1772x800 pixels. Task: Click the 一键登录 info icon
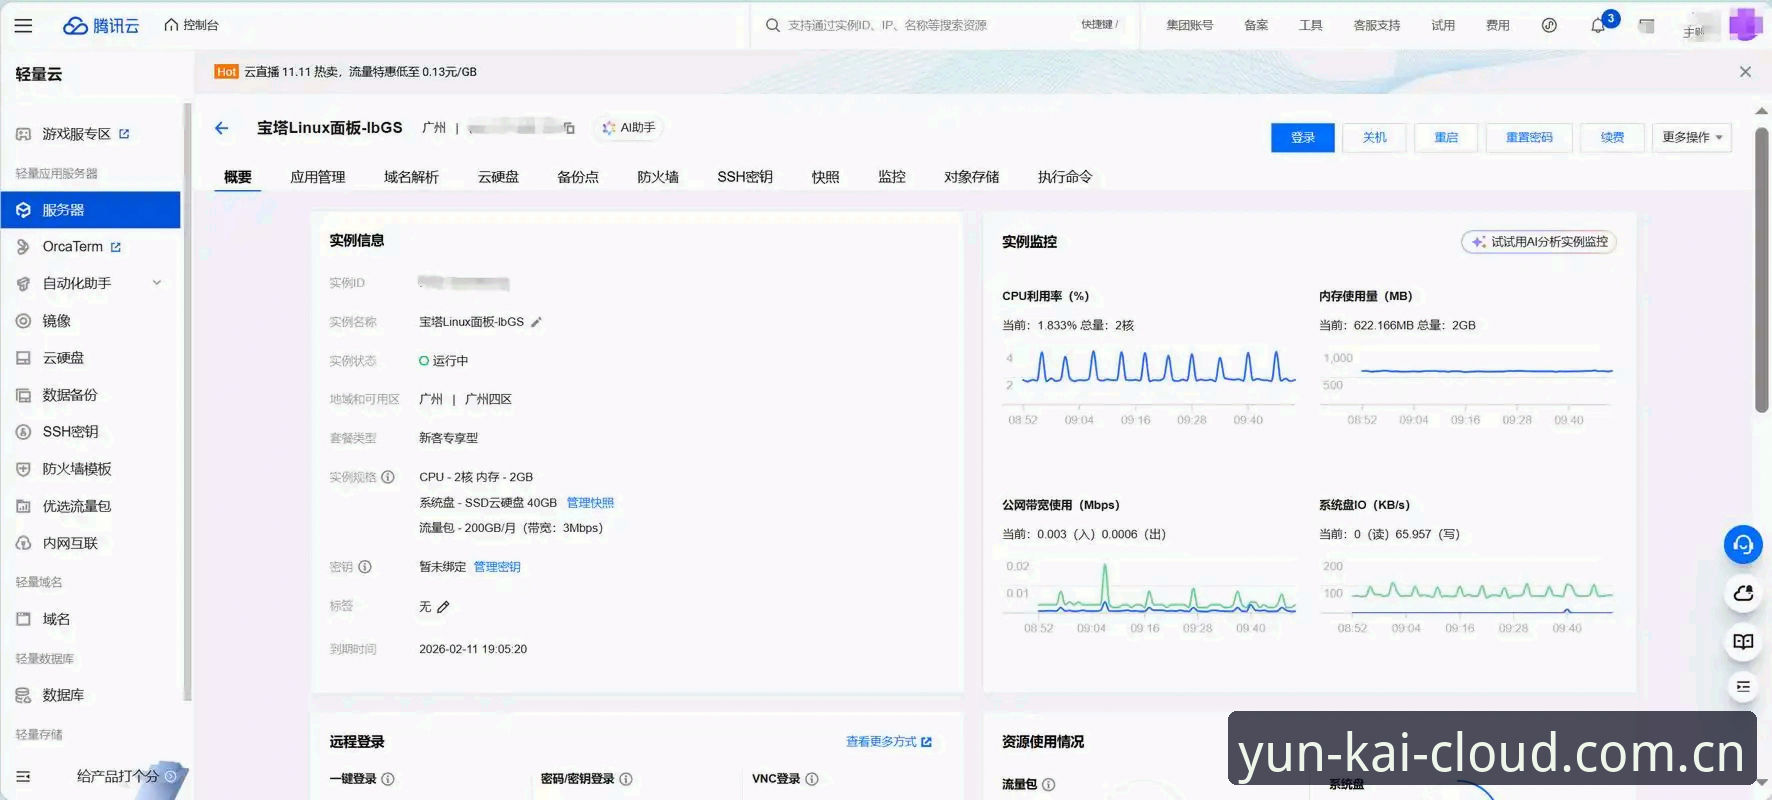pos(388,779)
